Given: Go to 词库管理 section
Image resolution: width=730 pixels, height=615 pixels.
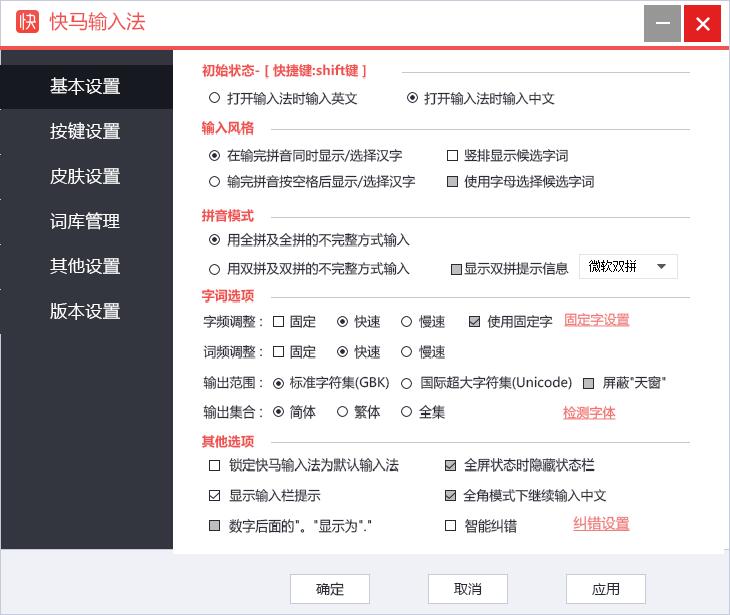Looking at the screenshot, I should point(85,221).
